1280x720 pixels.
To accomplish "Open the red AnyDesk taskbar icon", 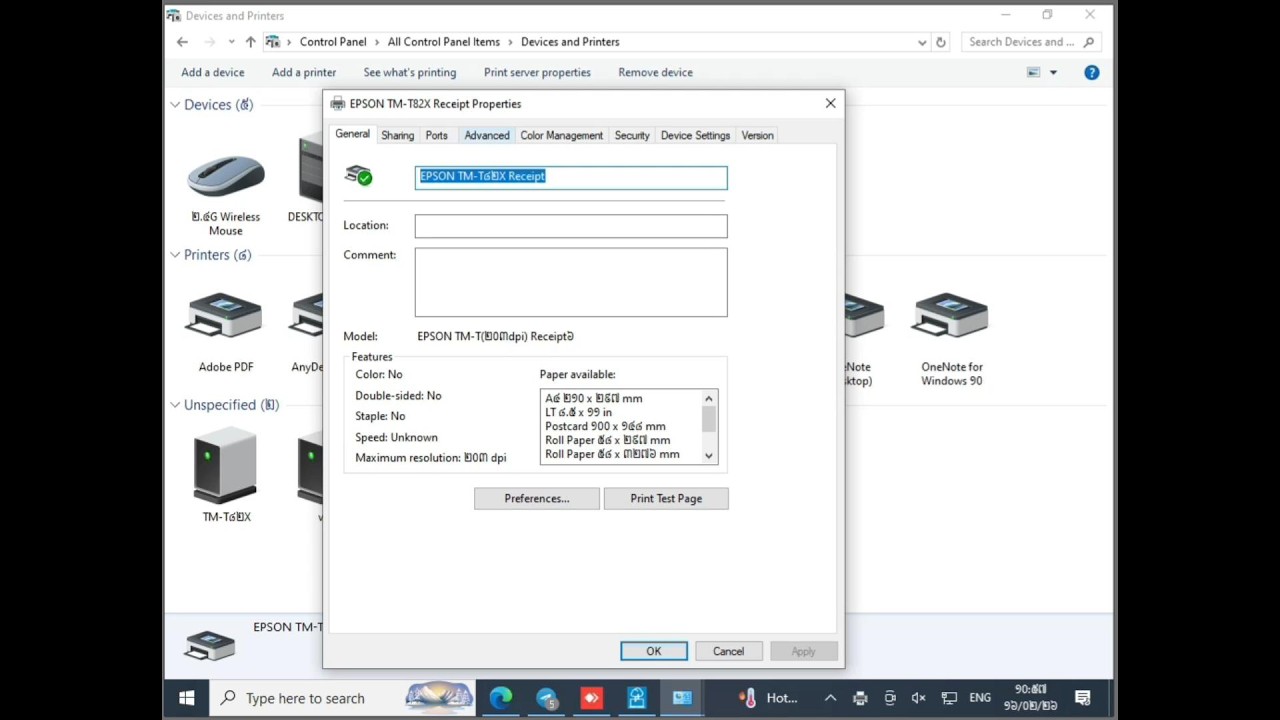I will click(592, 698).
